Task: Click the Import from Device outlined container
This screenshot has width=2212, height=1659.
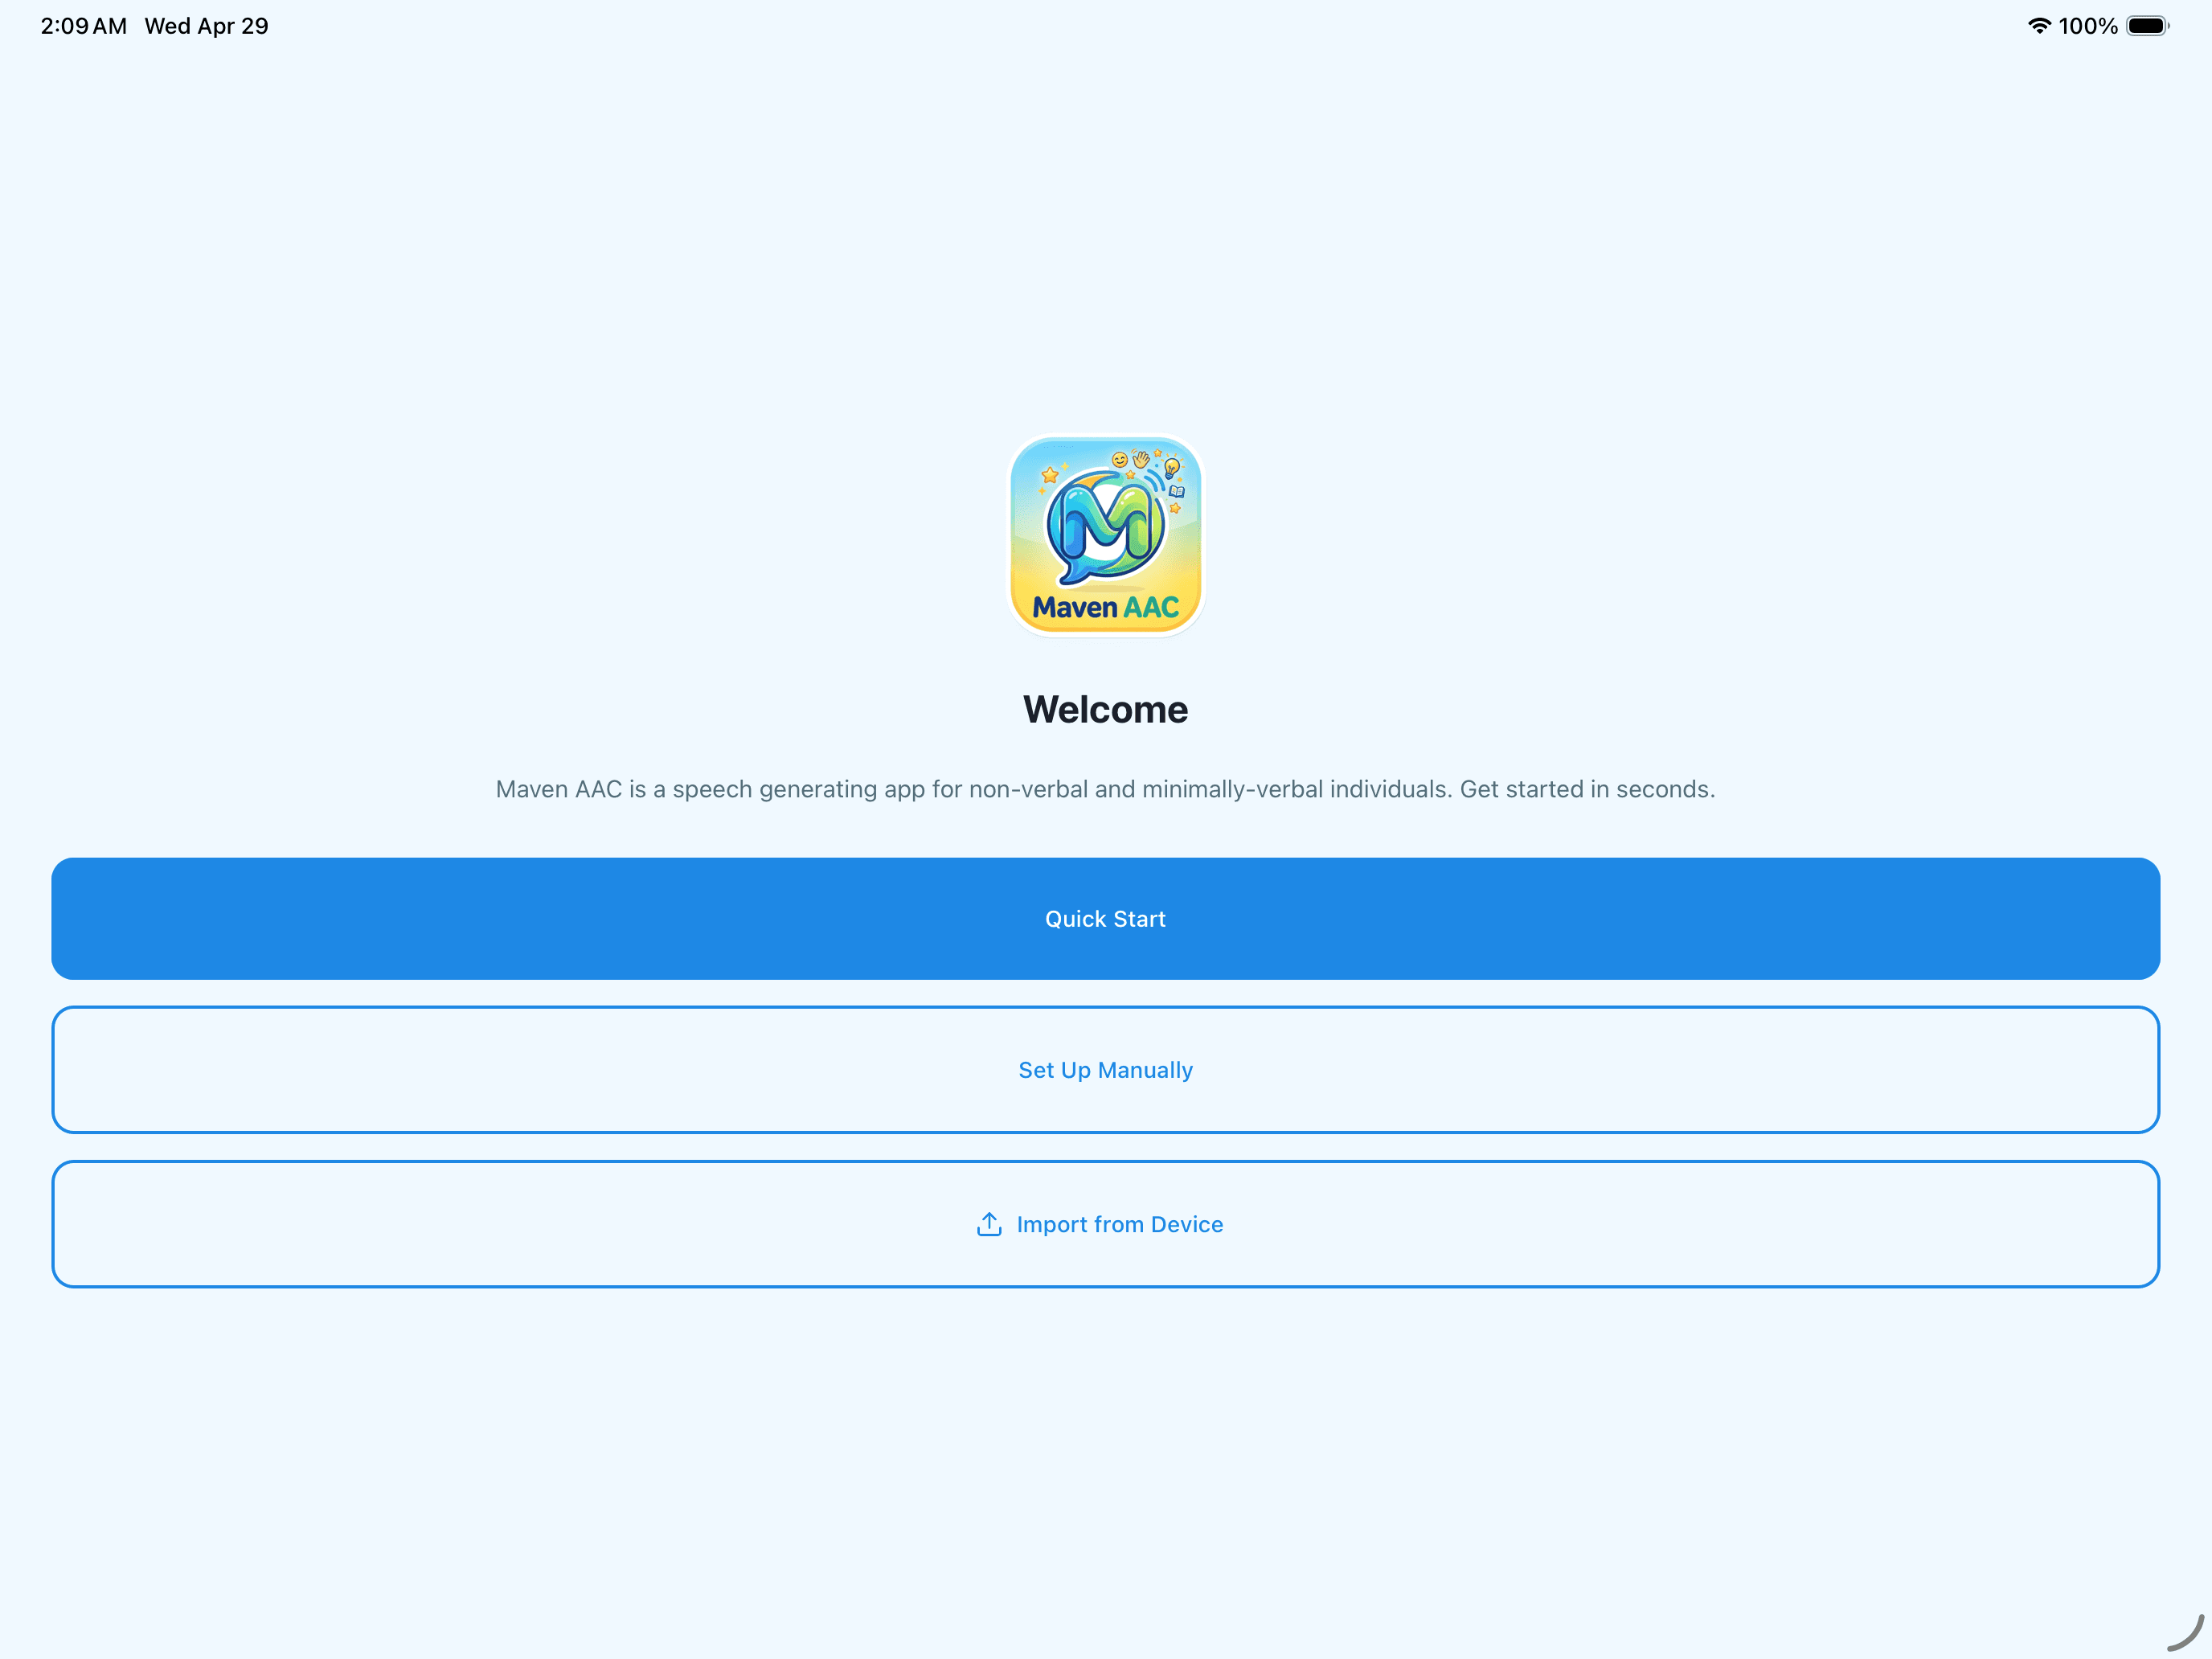Action: (1105, 1223)
